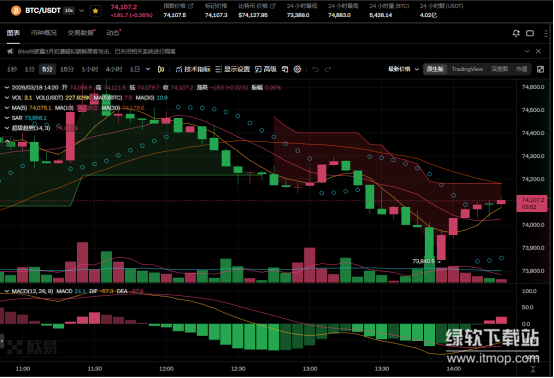Image resolution: width=554 pixels, height=378 pixels.
Task: Select the 4小时 timeframe
Action: coord(114,69)
